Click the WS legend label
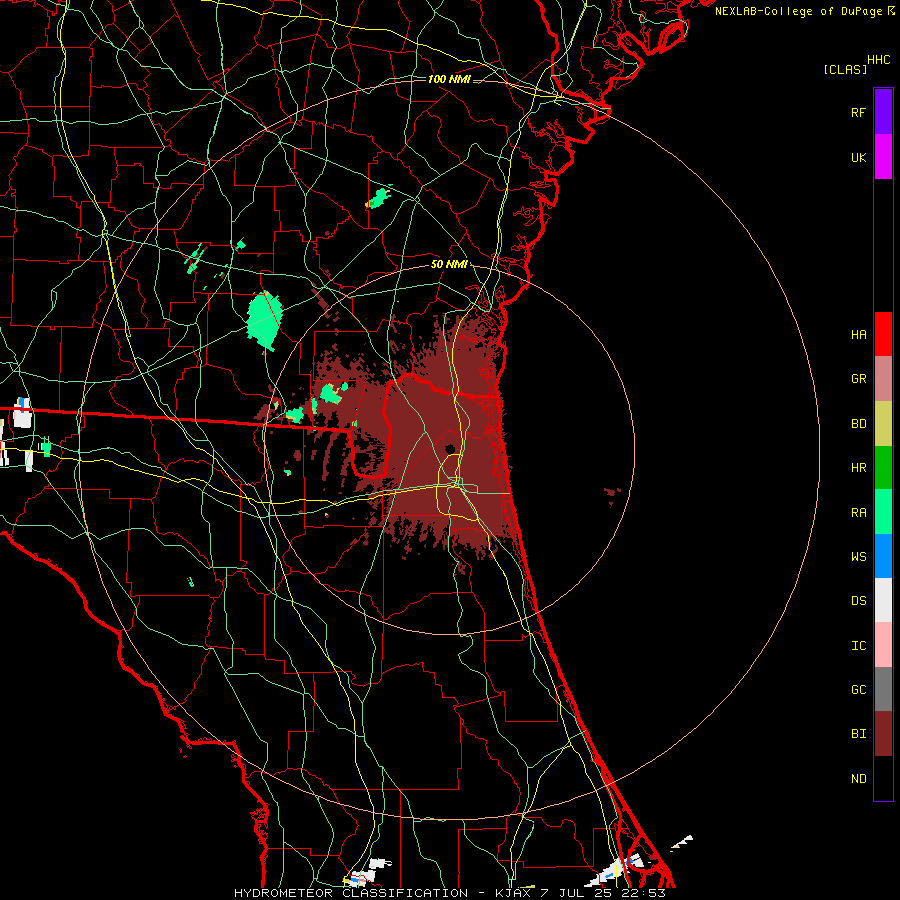 (858, 557)
